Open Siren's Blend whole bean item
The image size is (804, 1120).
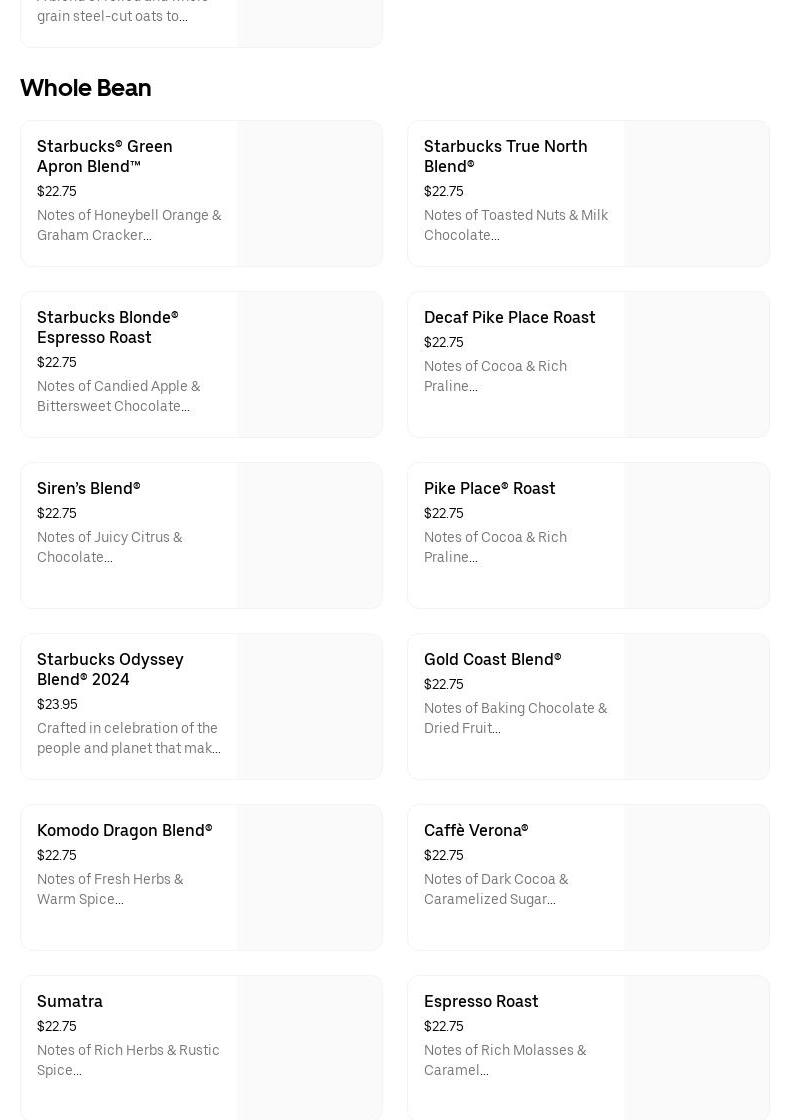pos(89,488)
